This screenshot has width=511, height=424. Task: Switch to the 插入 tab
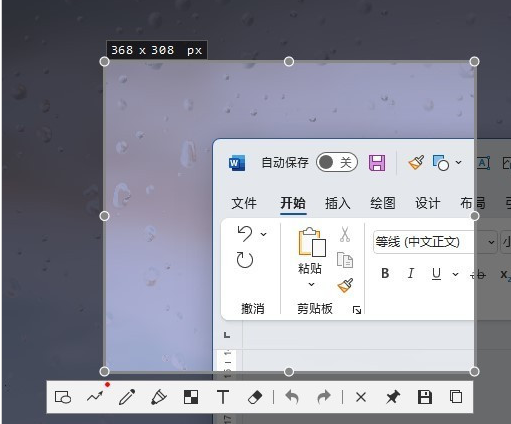(338, 203)
